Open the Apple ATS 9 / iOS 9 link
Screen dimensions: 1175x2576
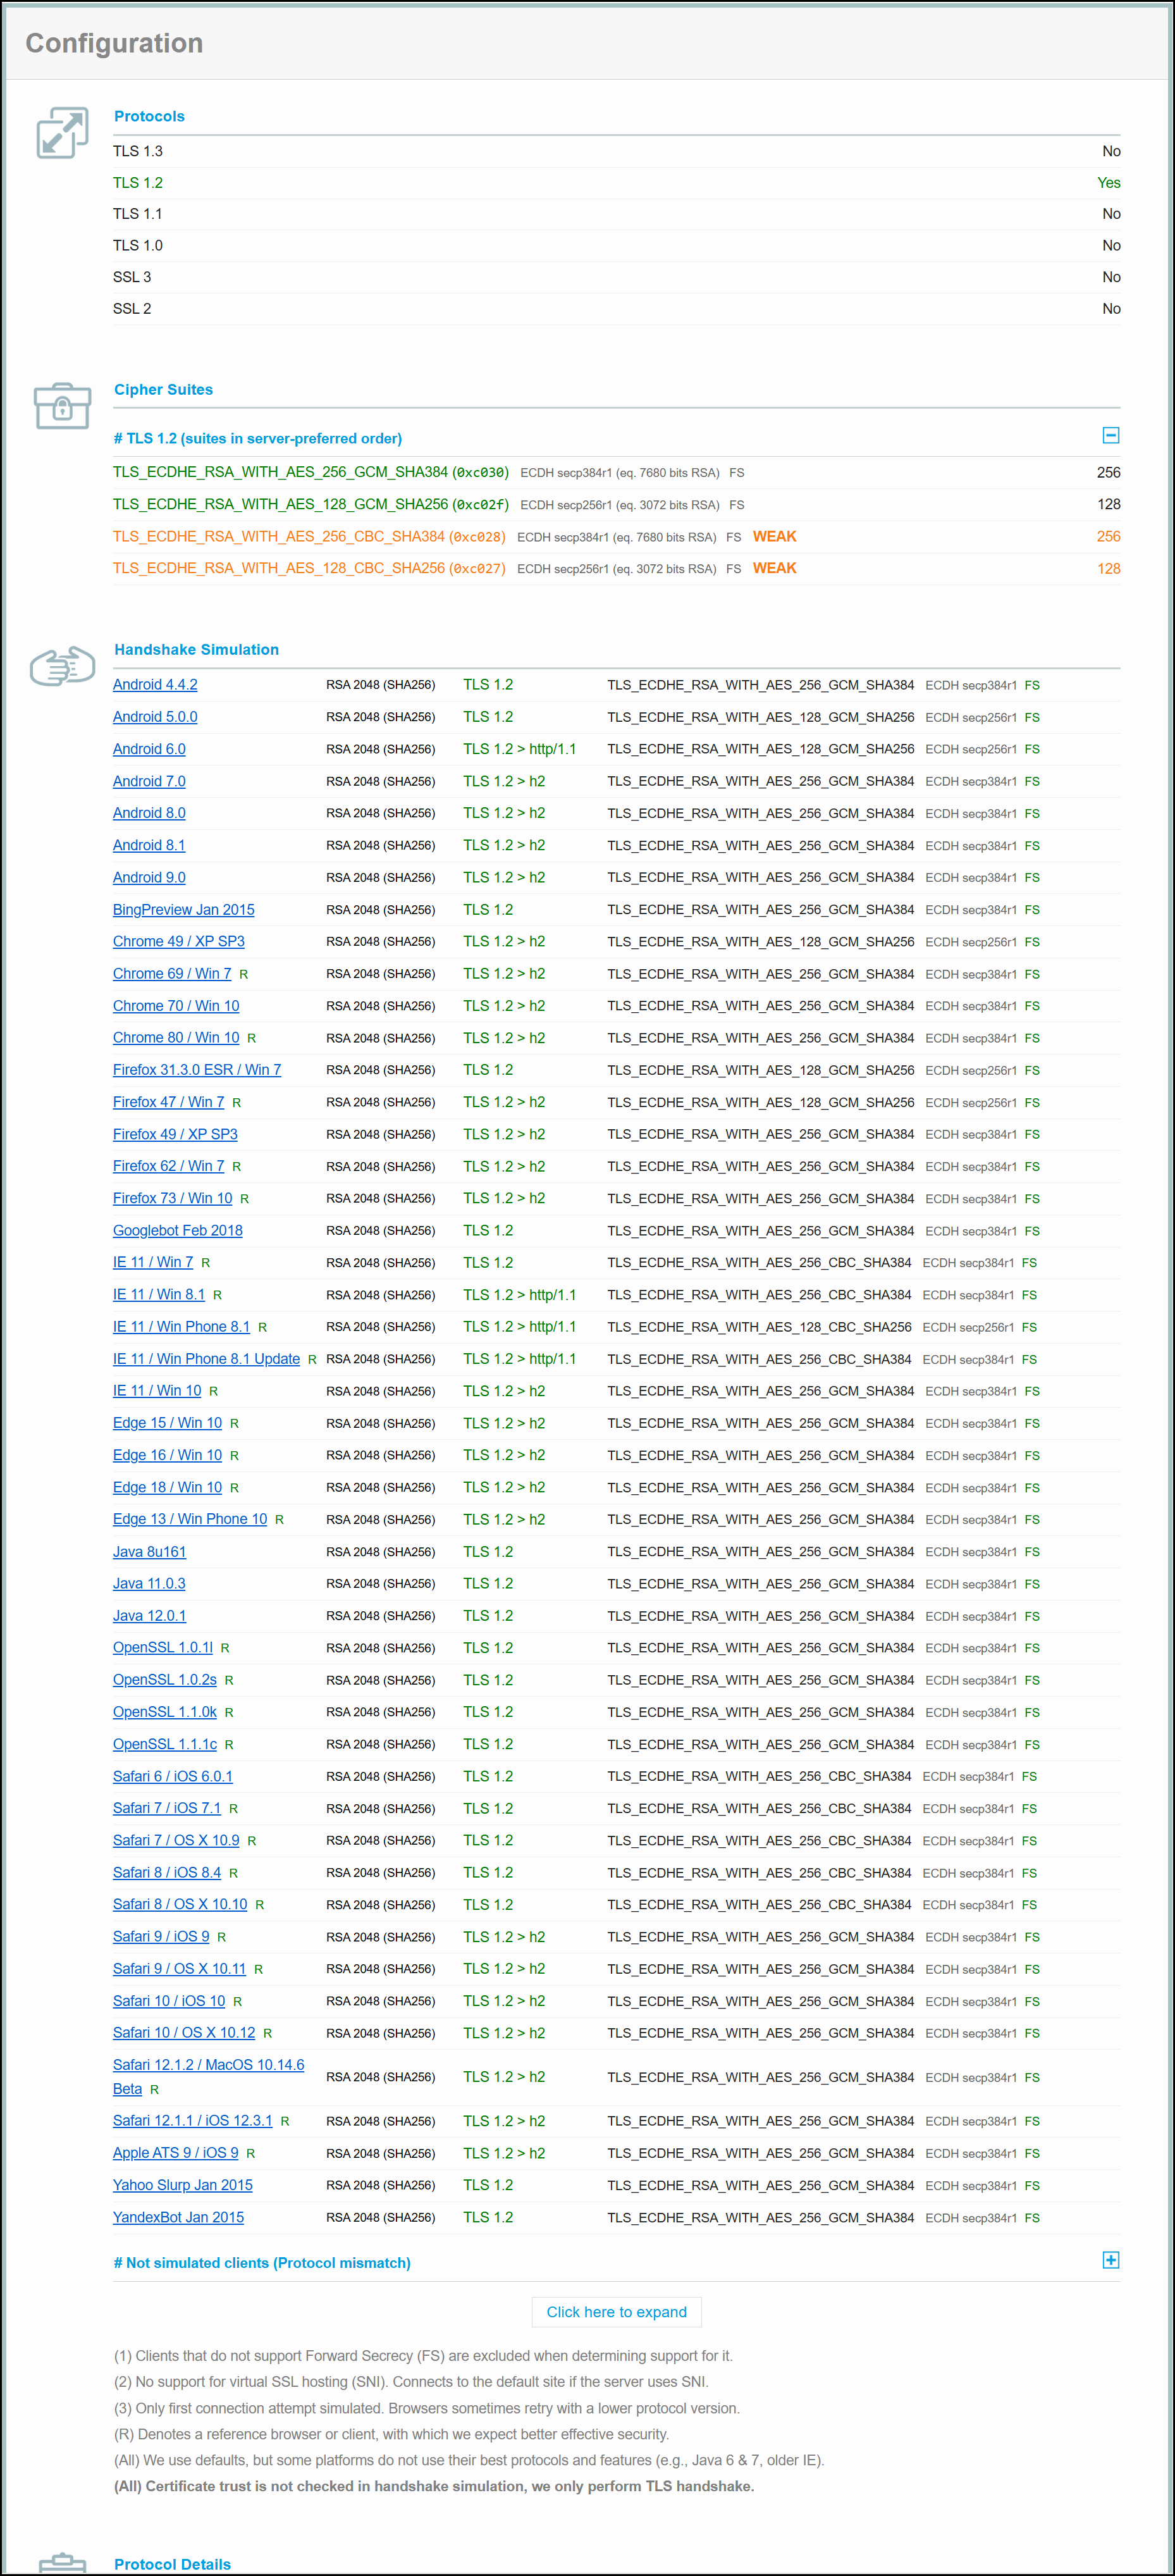[x=175, y=2153]
